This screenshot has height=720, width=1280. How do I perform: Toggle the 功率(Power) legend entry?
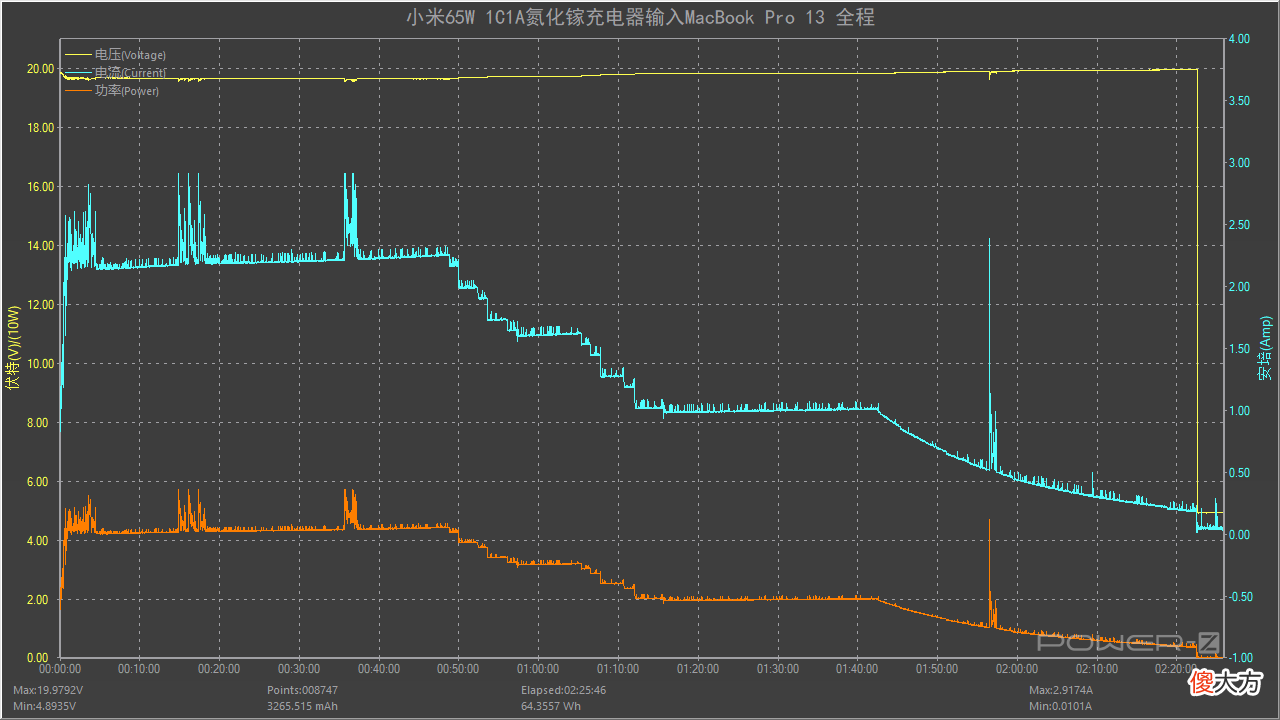tap(127, 91)
